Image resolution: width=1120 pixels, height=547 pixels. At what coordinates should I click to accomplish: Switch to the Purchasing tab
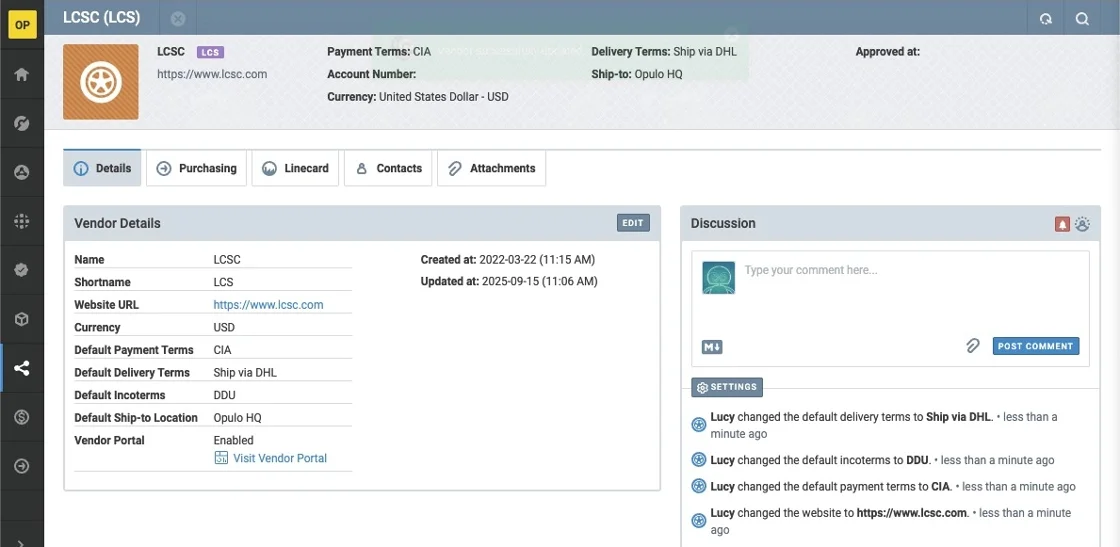click(197, 168)
